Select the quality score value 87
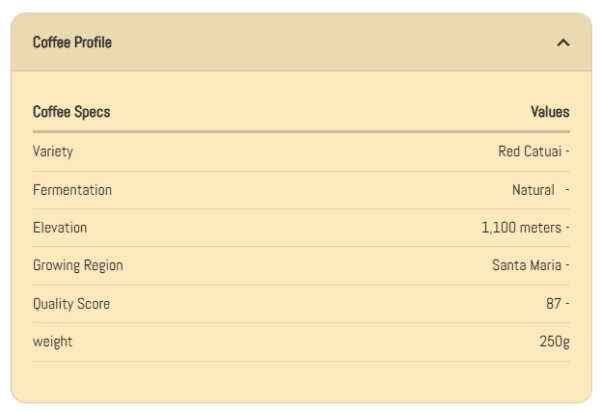Screen dimensions: 600x411 click(x=551, y=304)
